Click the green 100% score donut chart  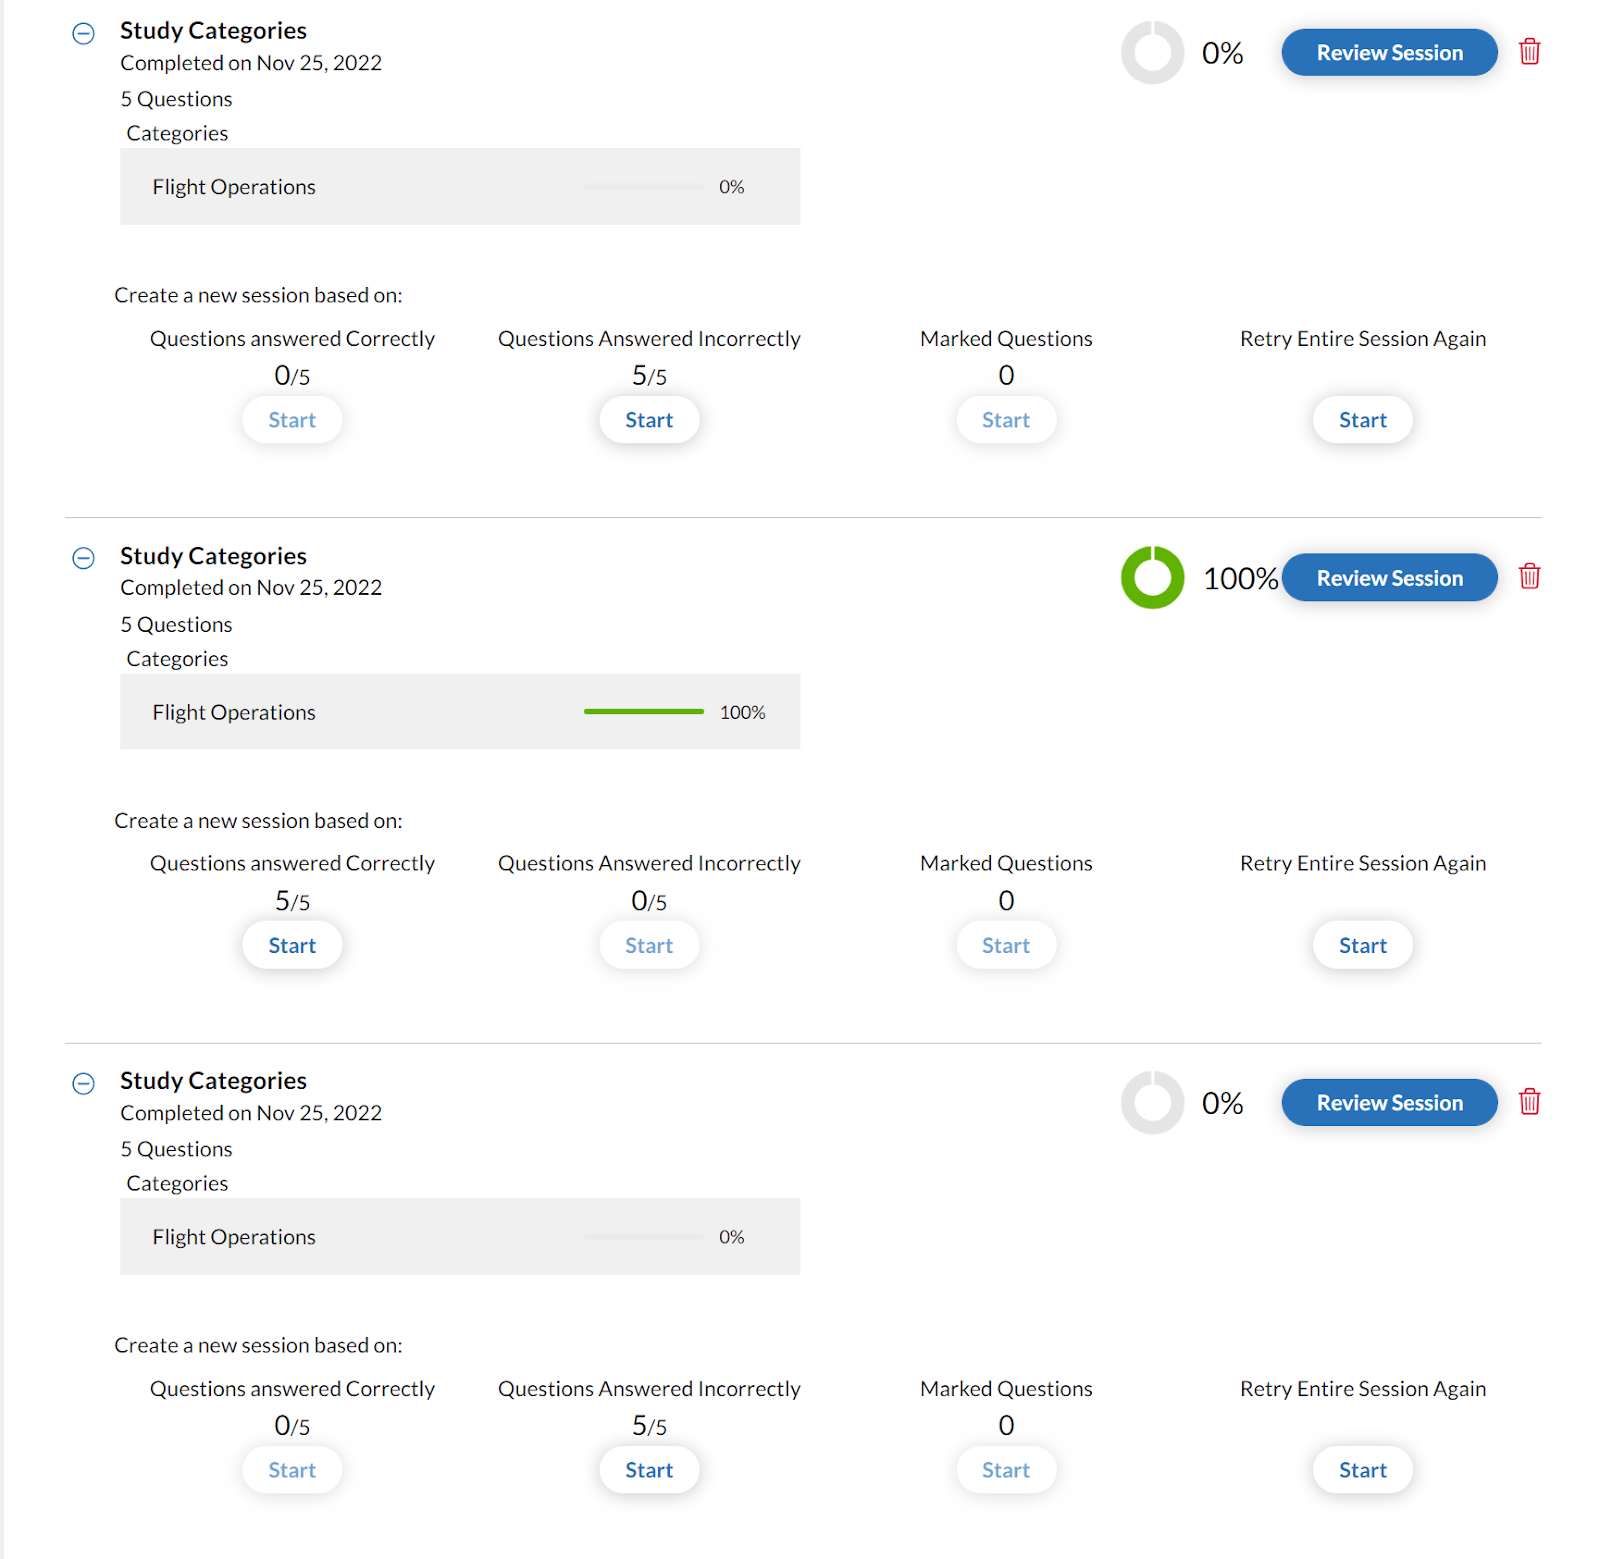pyautogui.click(x=1152, y=577)
